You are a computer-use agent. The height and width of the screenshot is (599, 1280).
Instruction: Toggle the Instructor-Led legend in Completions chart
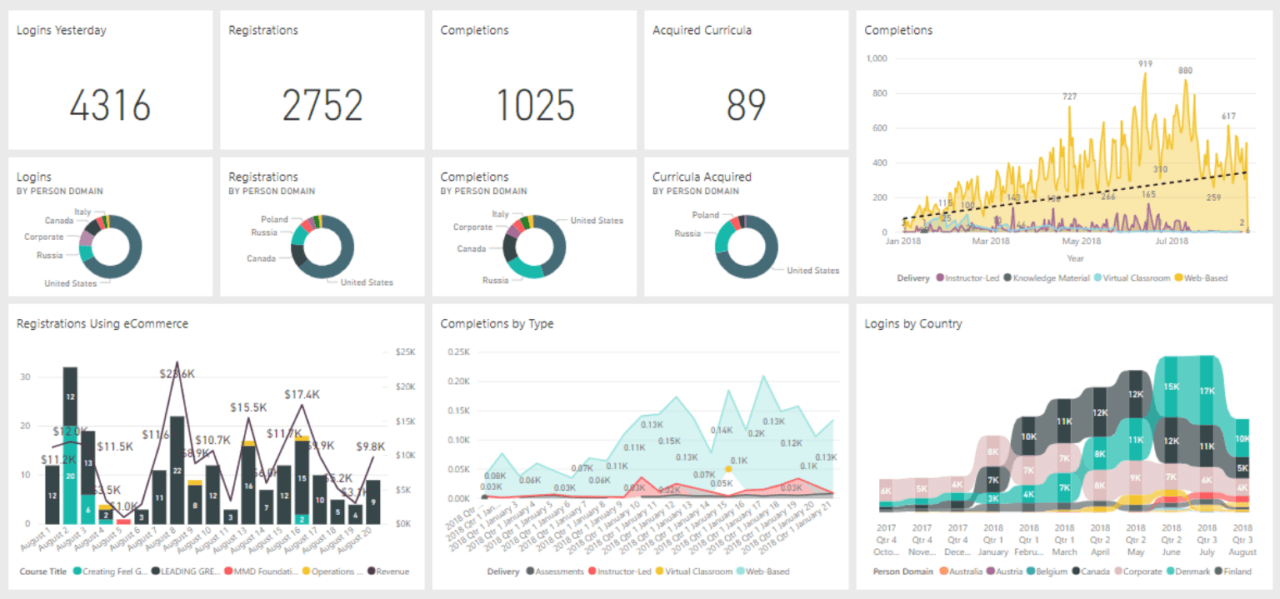coord(940,276)
